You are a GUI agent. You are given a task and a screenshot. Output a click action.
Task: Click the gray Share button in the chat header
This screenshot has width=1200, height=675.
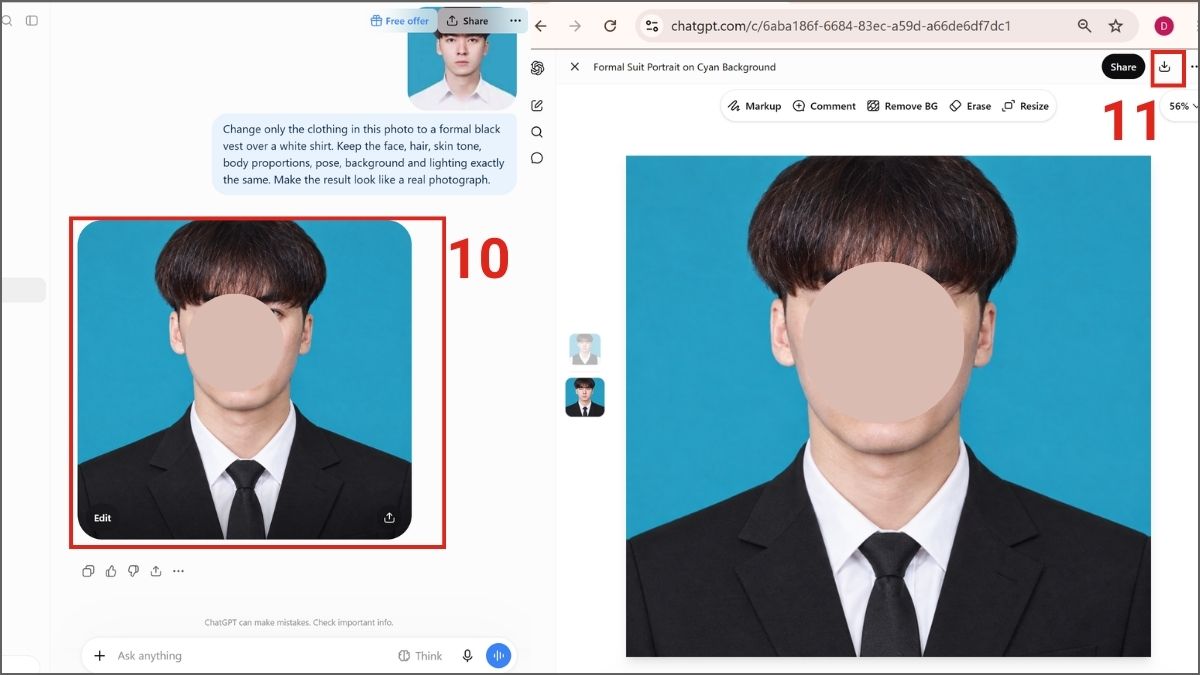(467, 20)
